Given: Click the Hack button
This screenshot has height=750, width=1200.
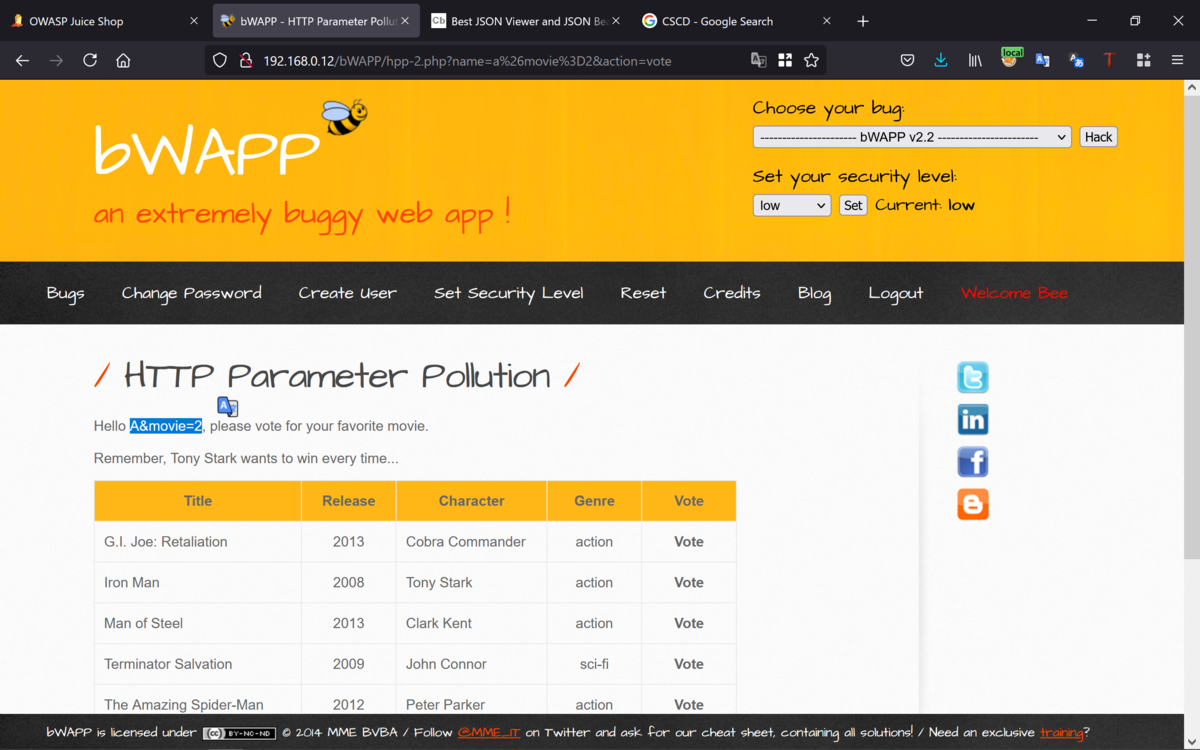Looking at the screenshot, I should click(x=1098, y=137).
